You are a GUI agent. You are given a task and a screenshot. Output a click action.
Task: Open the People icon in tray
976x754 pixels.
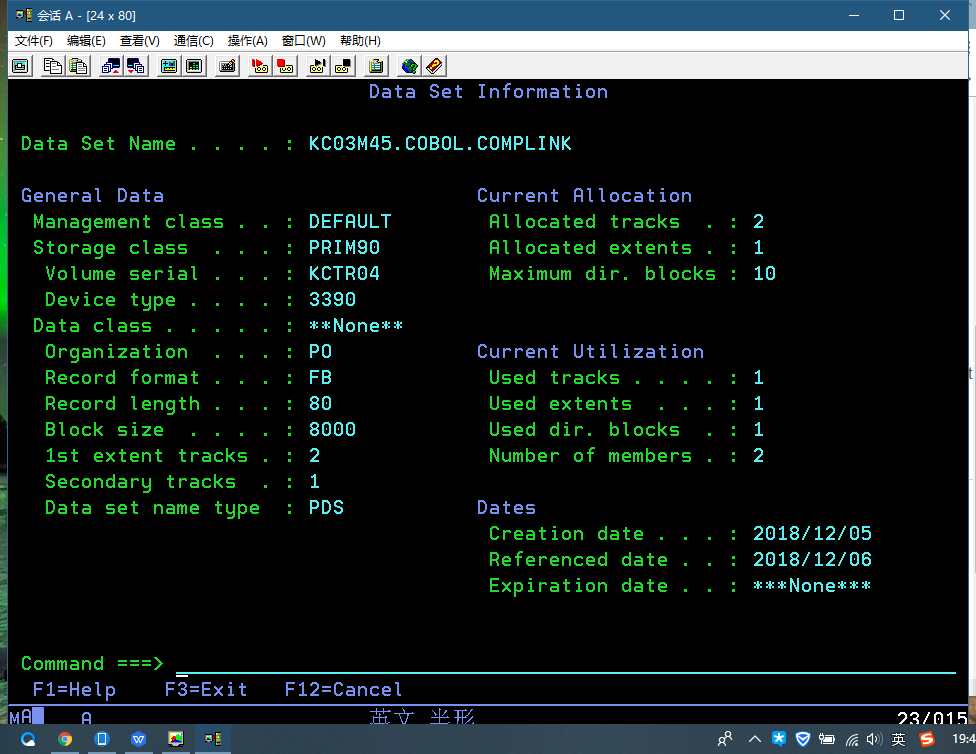(725, 739)
